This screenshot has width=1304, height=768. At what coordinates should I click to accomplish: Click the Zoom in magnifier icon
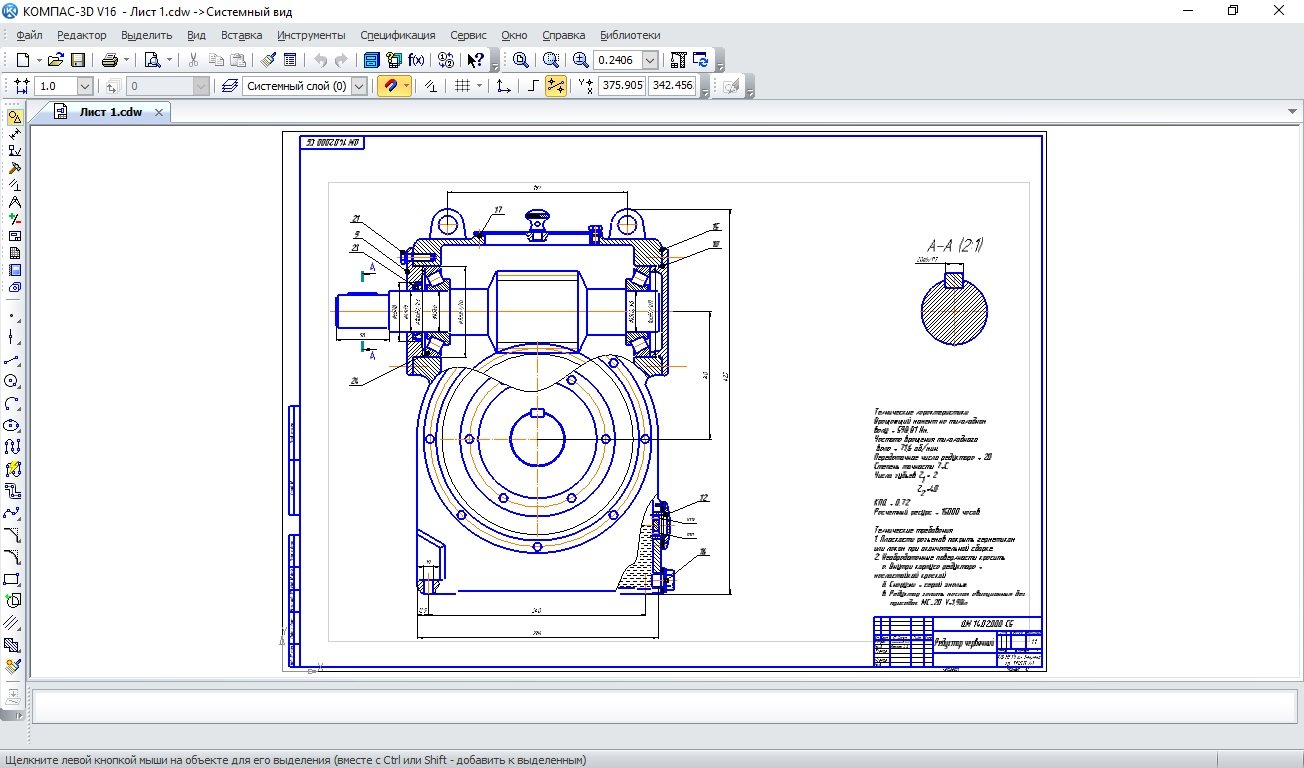click(x=581, y=60)
